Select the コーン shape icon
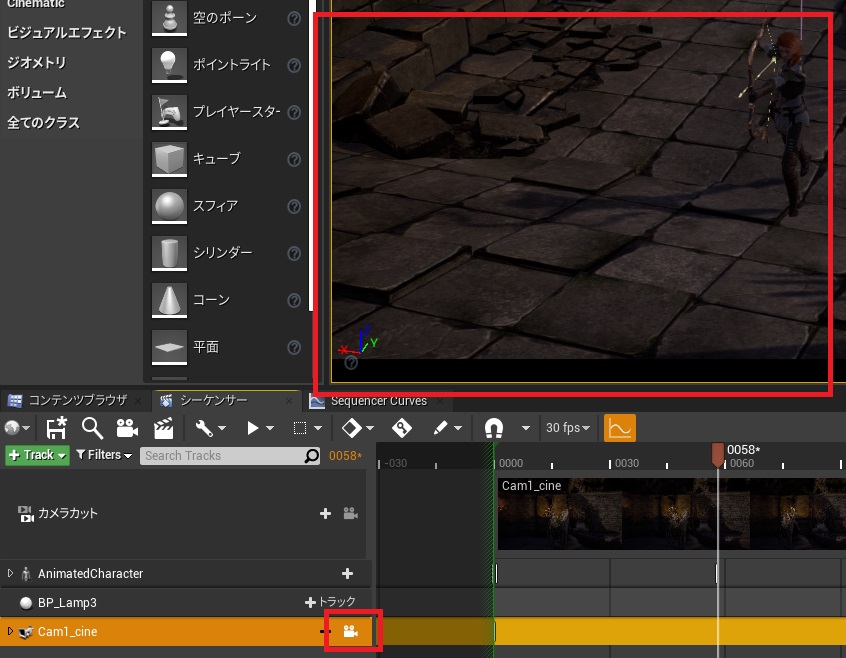This screenshot has width=846, height=658. click(x=169, y=299)
